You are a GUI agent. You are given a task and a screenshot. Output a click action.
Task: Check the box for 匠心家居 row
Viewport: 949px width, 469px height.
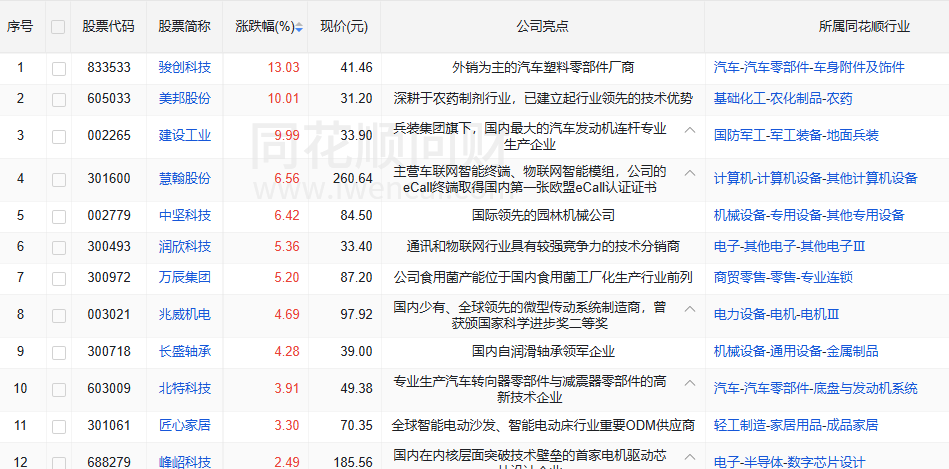(59, 427)
